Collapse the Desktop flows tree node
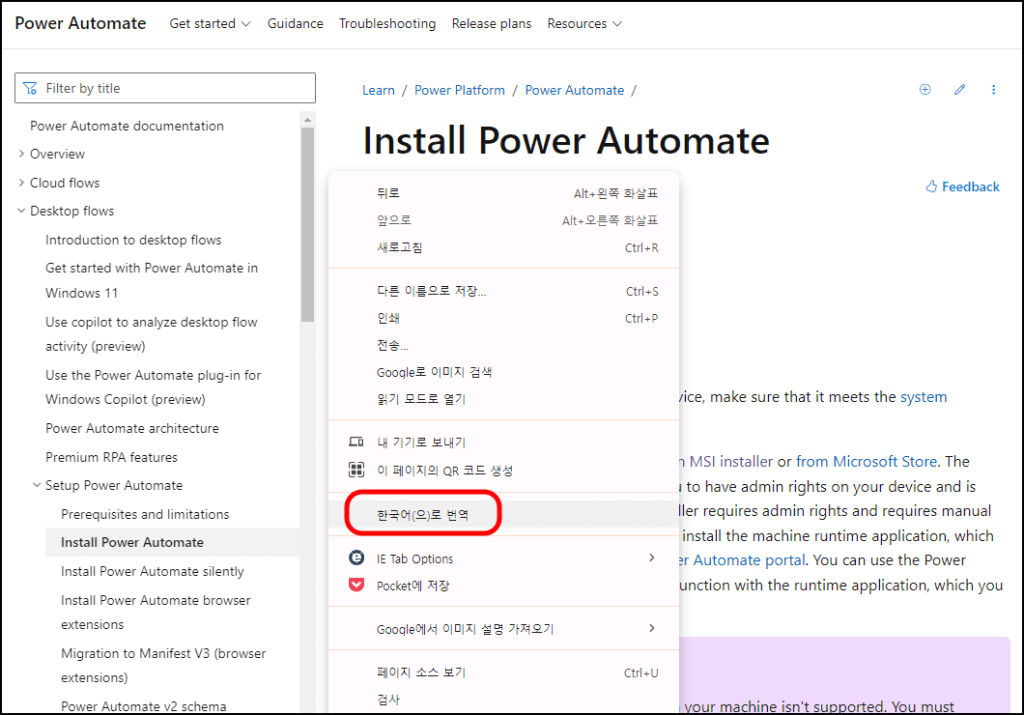Image resolution: width=1024 pixels, height=715 pixels. click(22, 210)
